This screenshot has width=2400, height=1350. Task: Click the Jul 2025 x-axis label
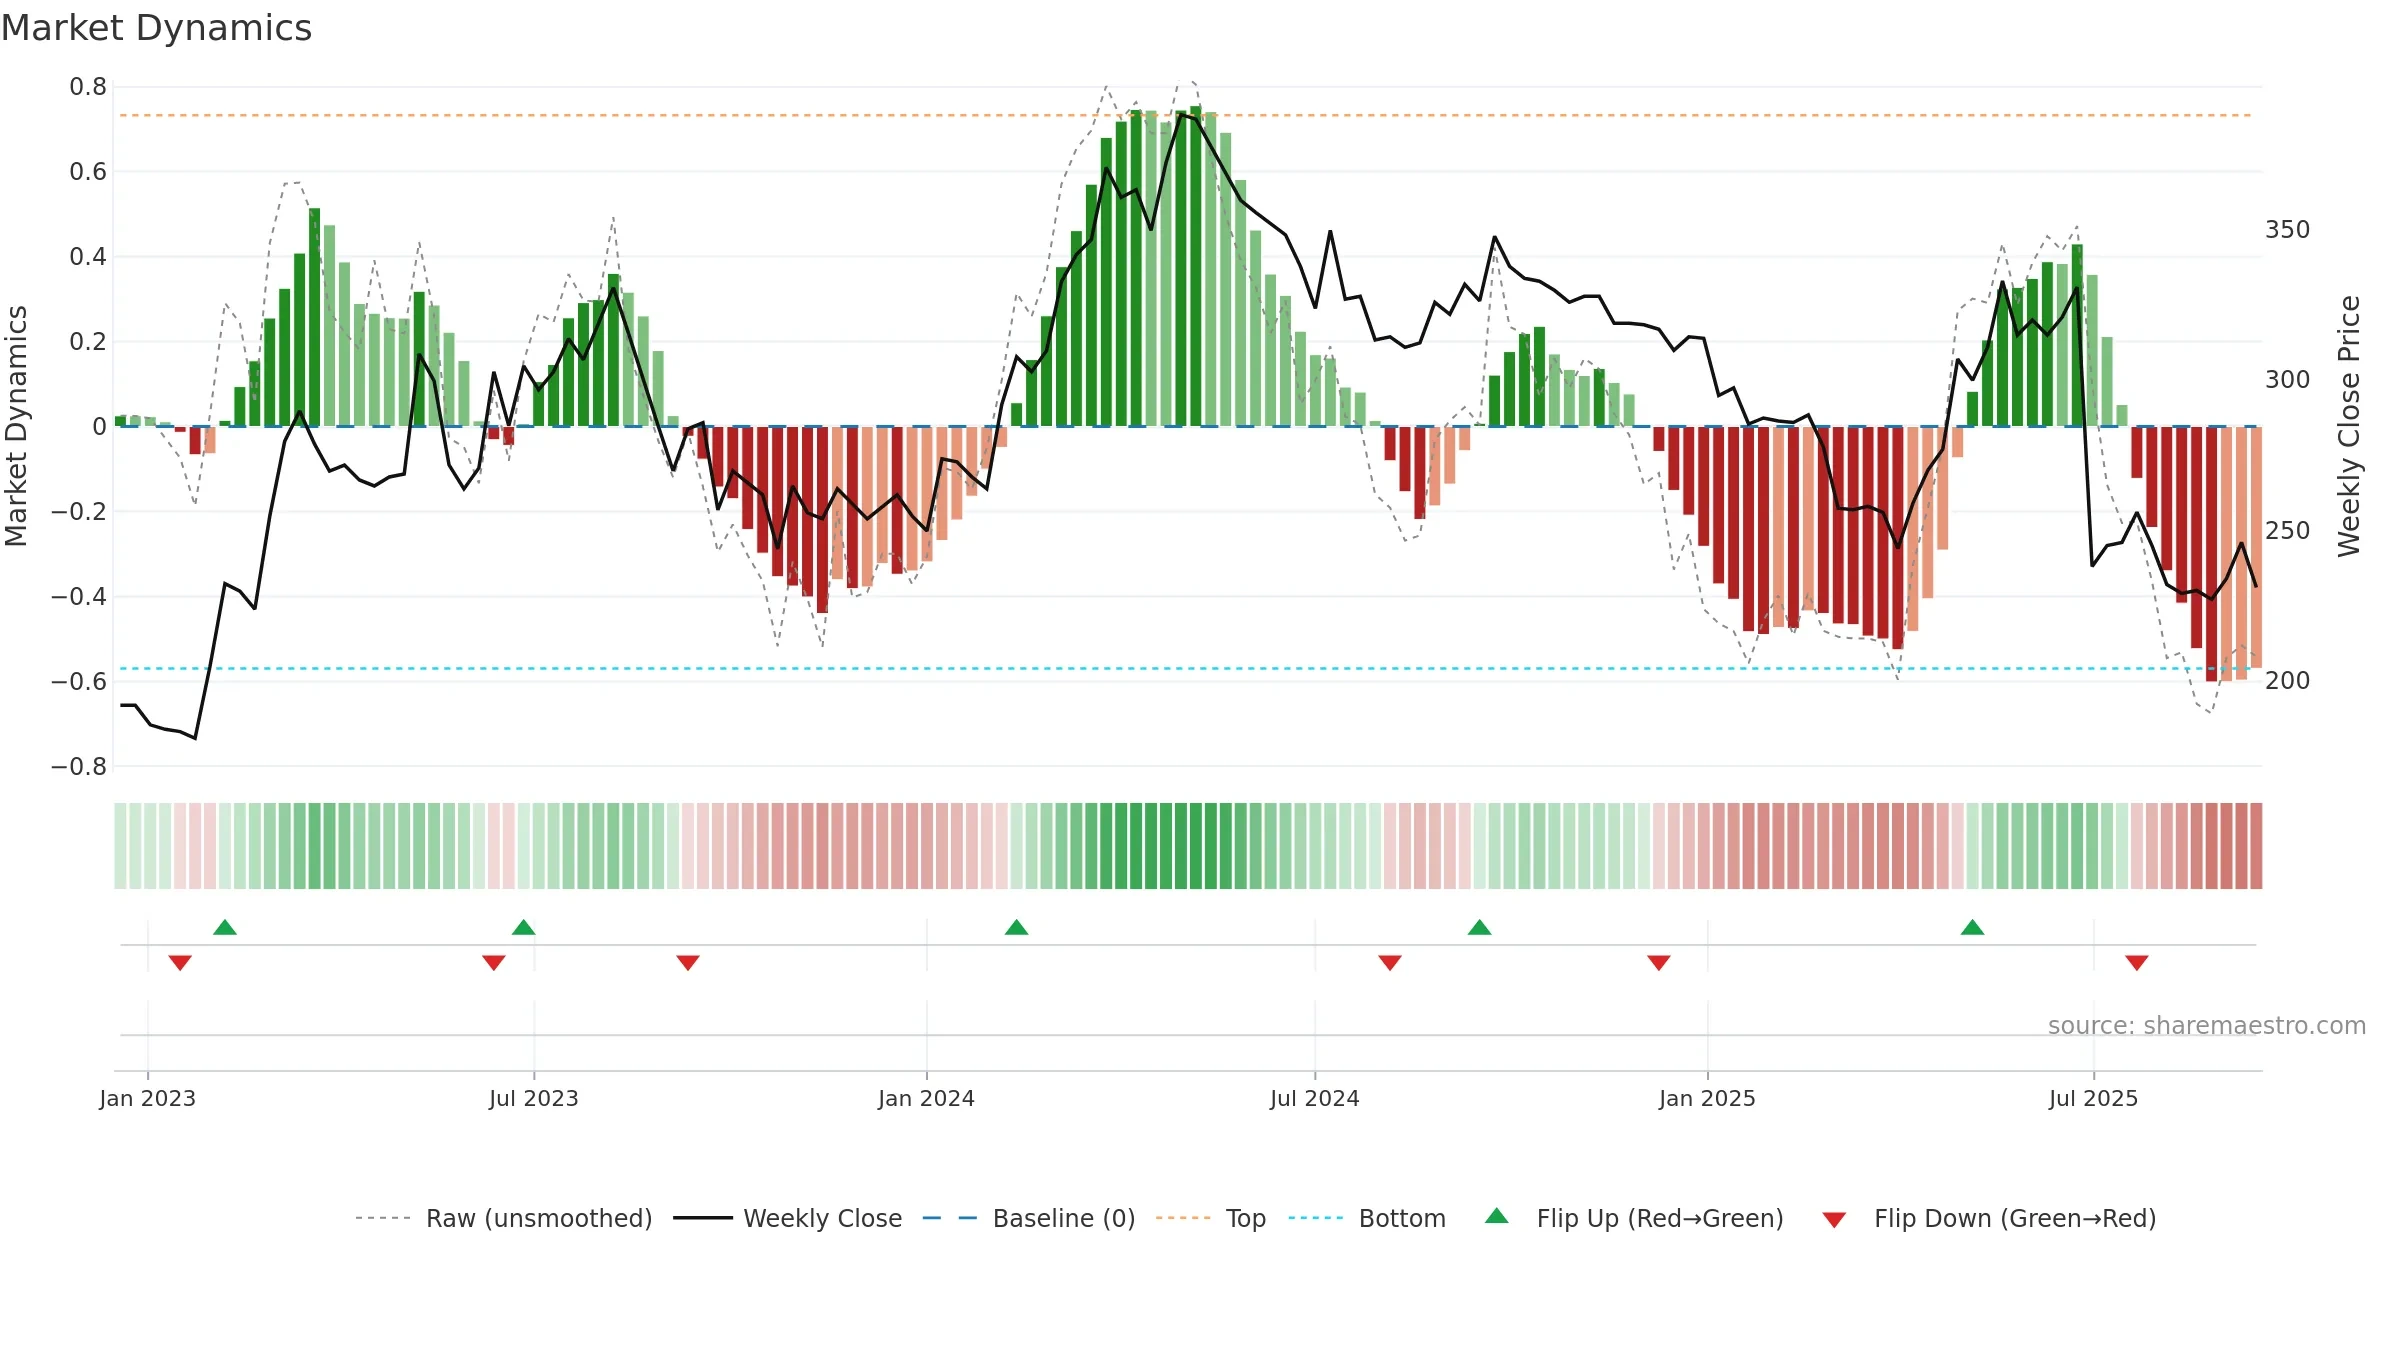(x=2094, y=1098)
